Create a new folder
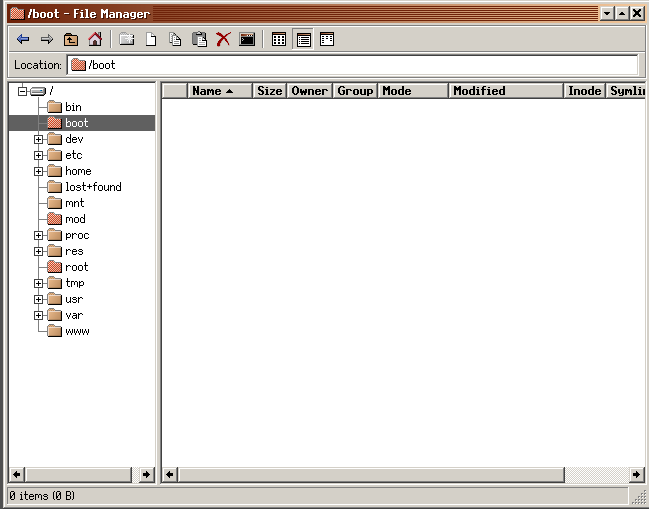 (127, 40)
